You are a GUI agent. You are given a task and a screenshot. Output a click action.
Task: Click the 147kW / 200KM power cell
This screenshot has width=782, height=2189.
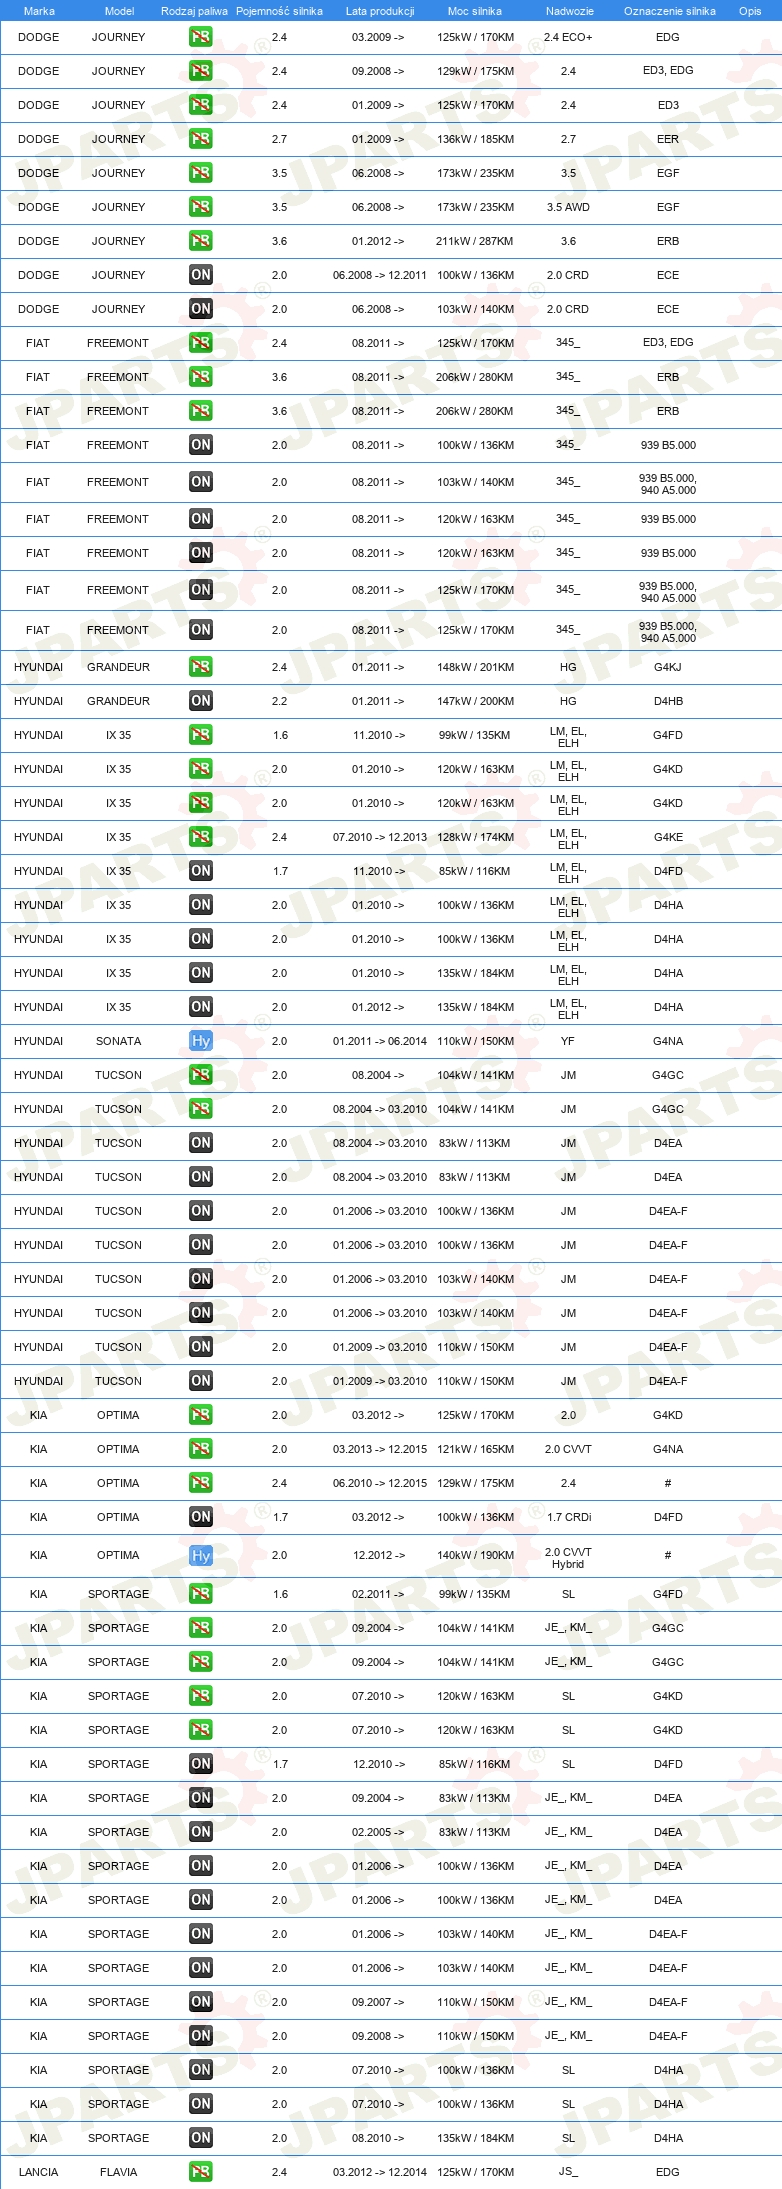(475, 701)
